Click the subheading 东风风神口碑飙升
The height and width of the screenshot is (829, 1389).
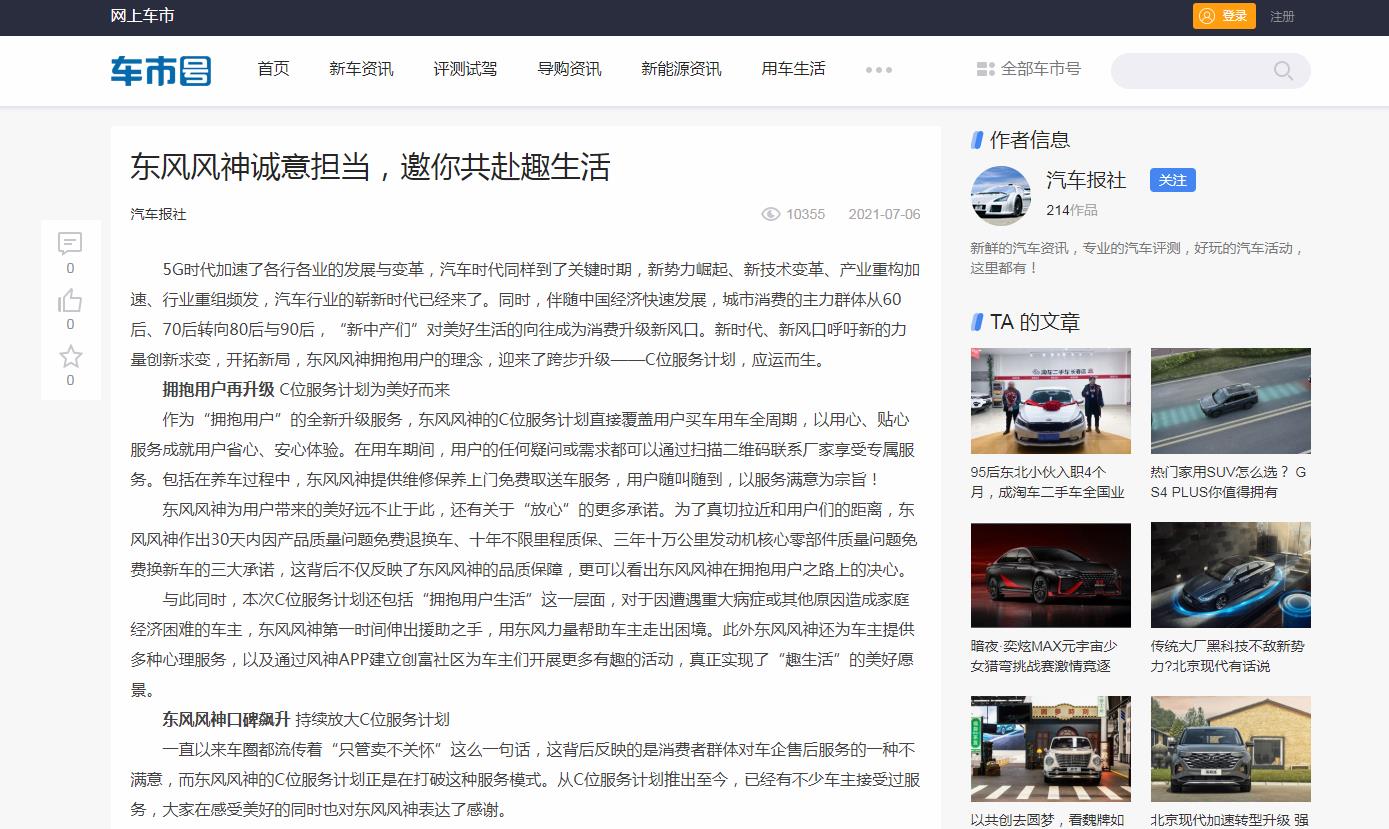(226, 719)
